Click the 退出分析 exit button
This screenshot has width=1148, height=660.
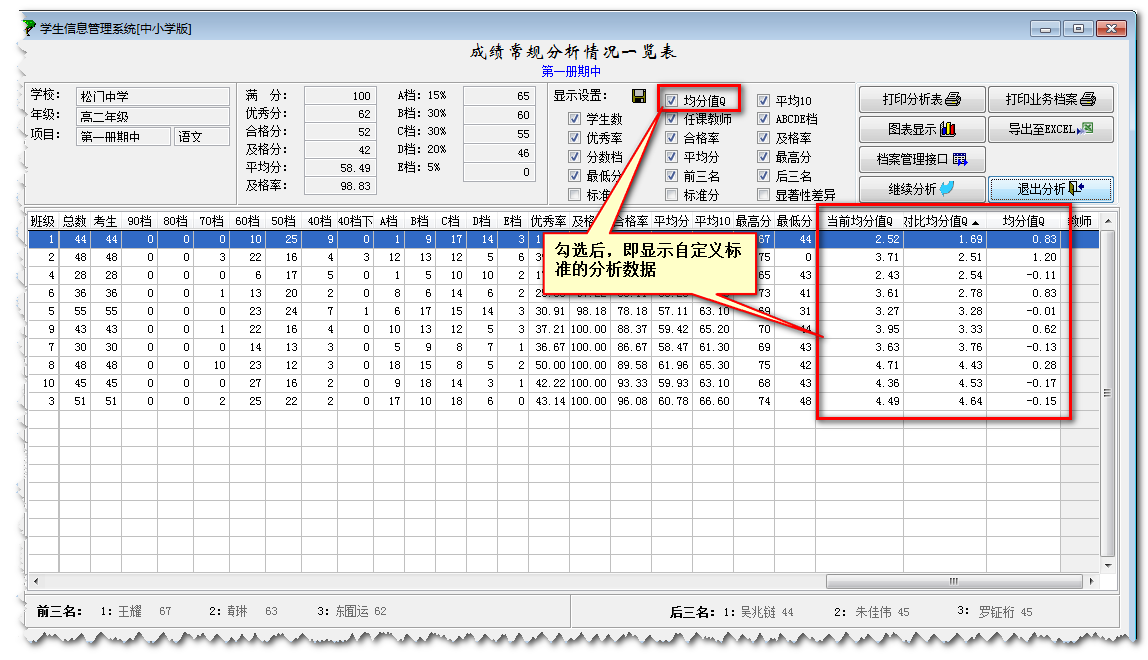click(x=1050, y=189)
